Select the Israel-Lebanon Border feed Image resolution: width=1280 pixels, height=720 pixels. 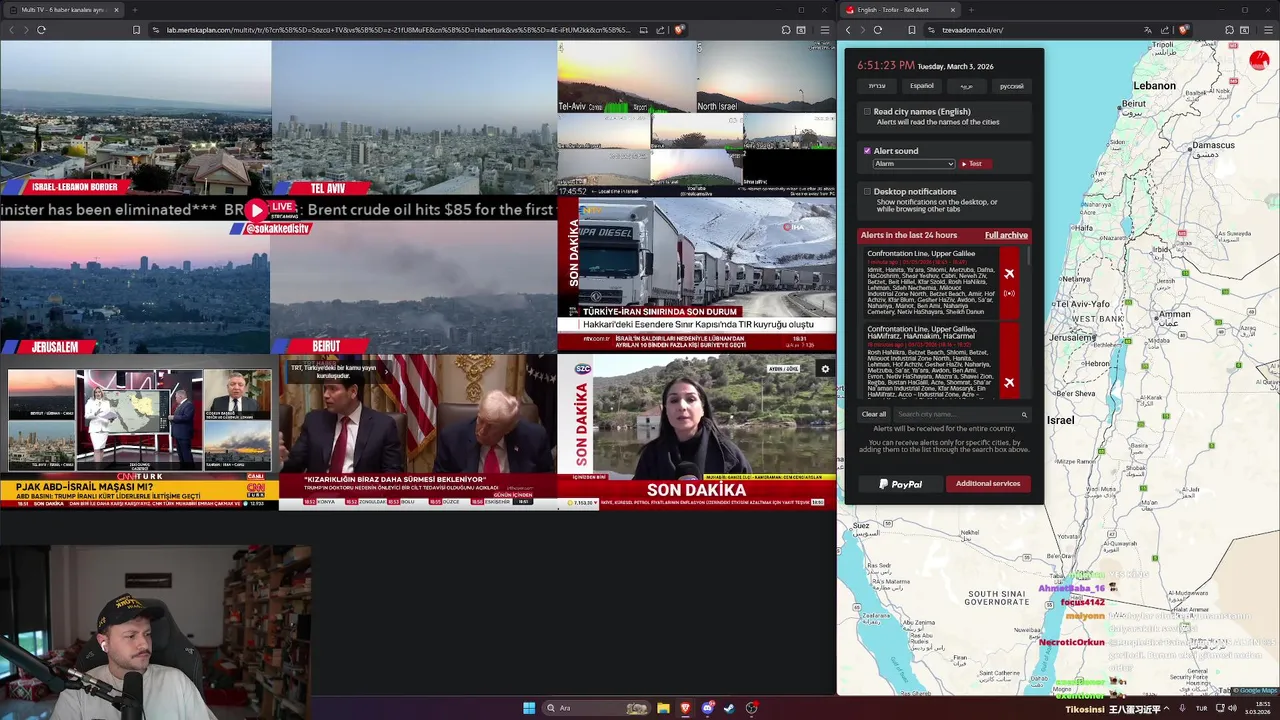135,118
